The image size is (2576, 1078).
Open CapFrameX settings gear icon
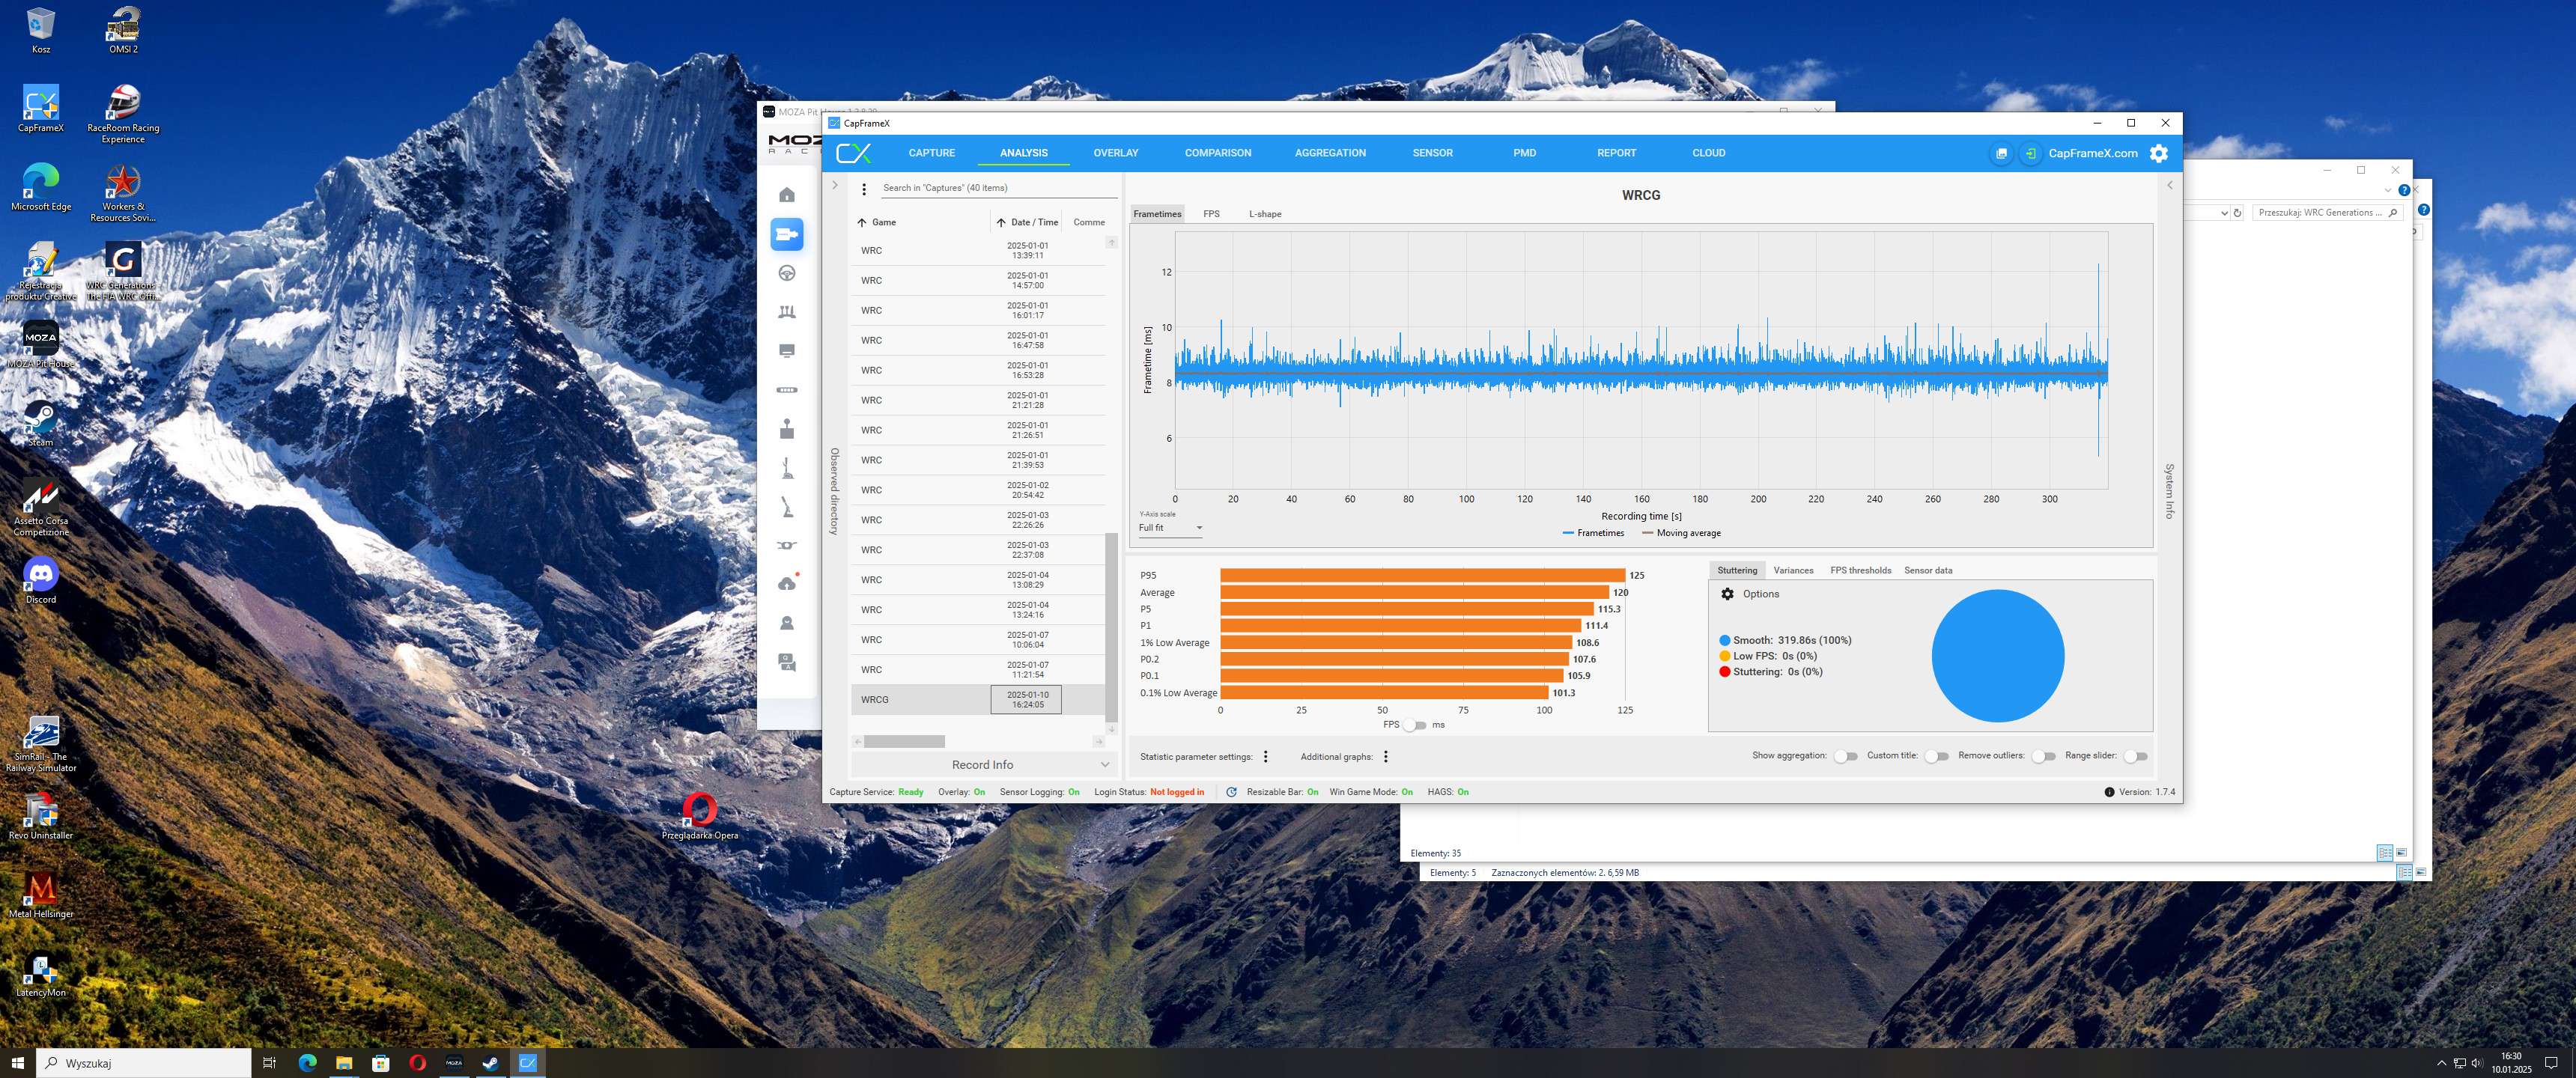(2158, 153)
